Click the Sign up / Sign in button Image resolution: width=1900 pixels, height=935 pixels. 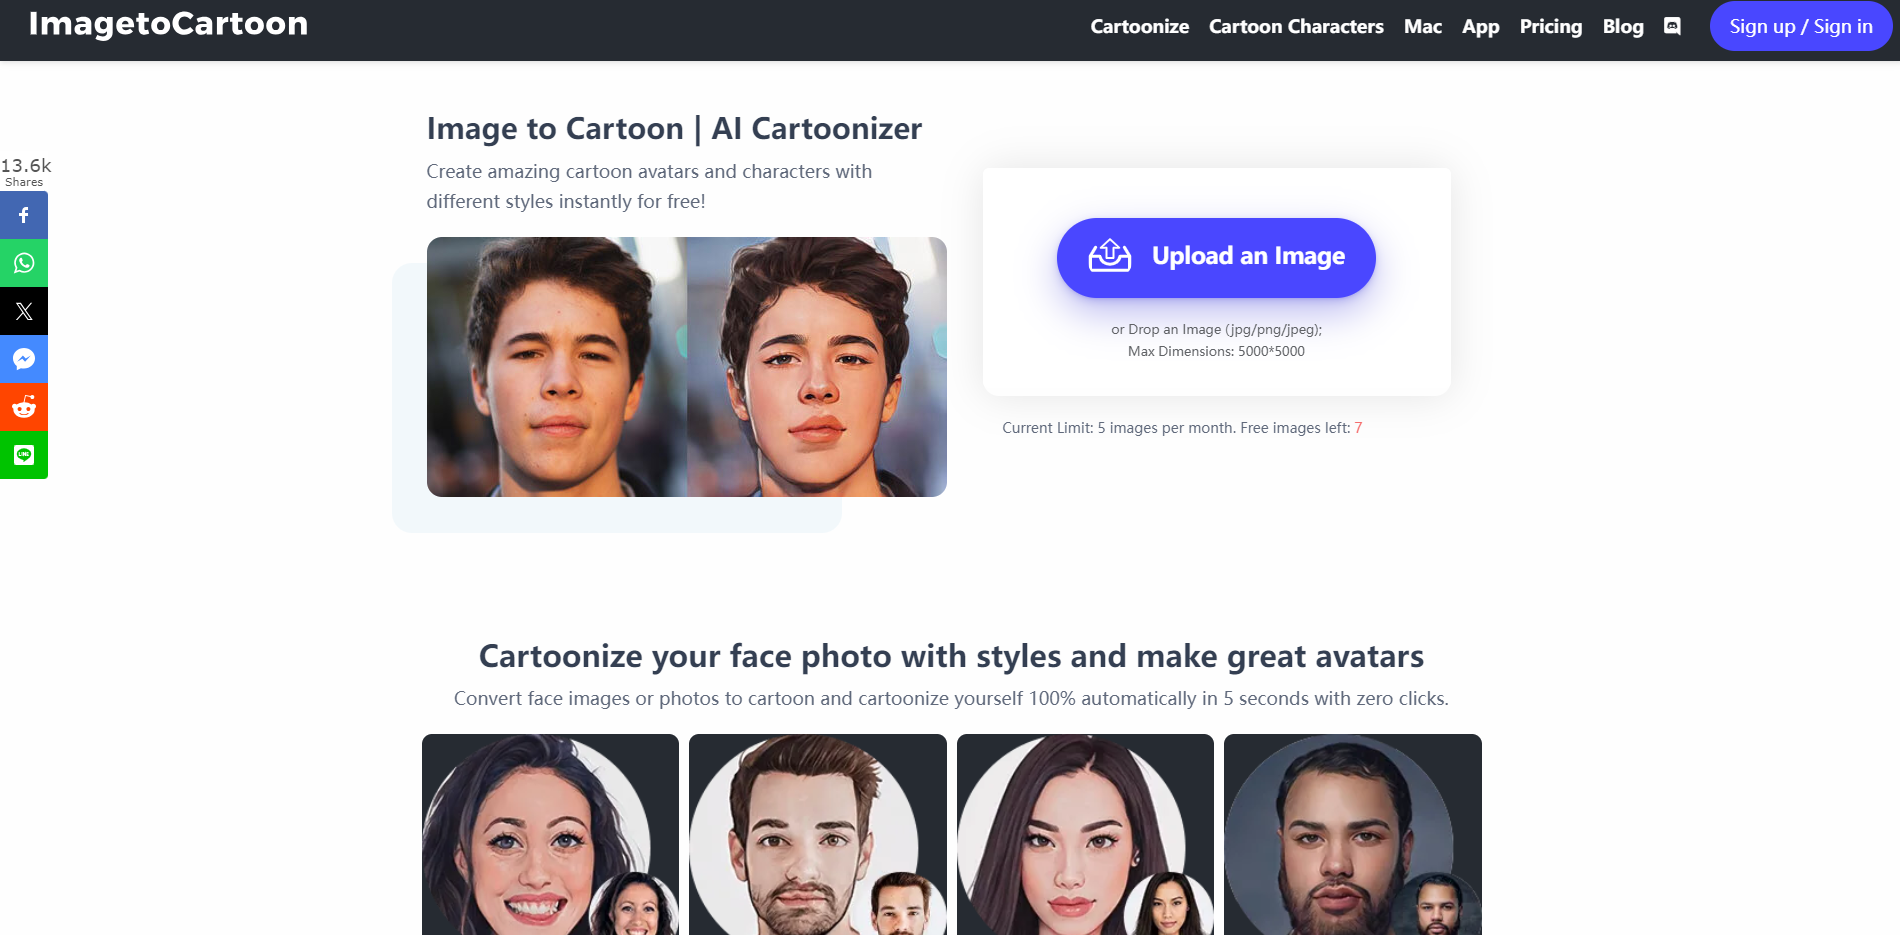[1800, 27]
